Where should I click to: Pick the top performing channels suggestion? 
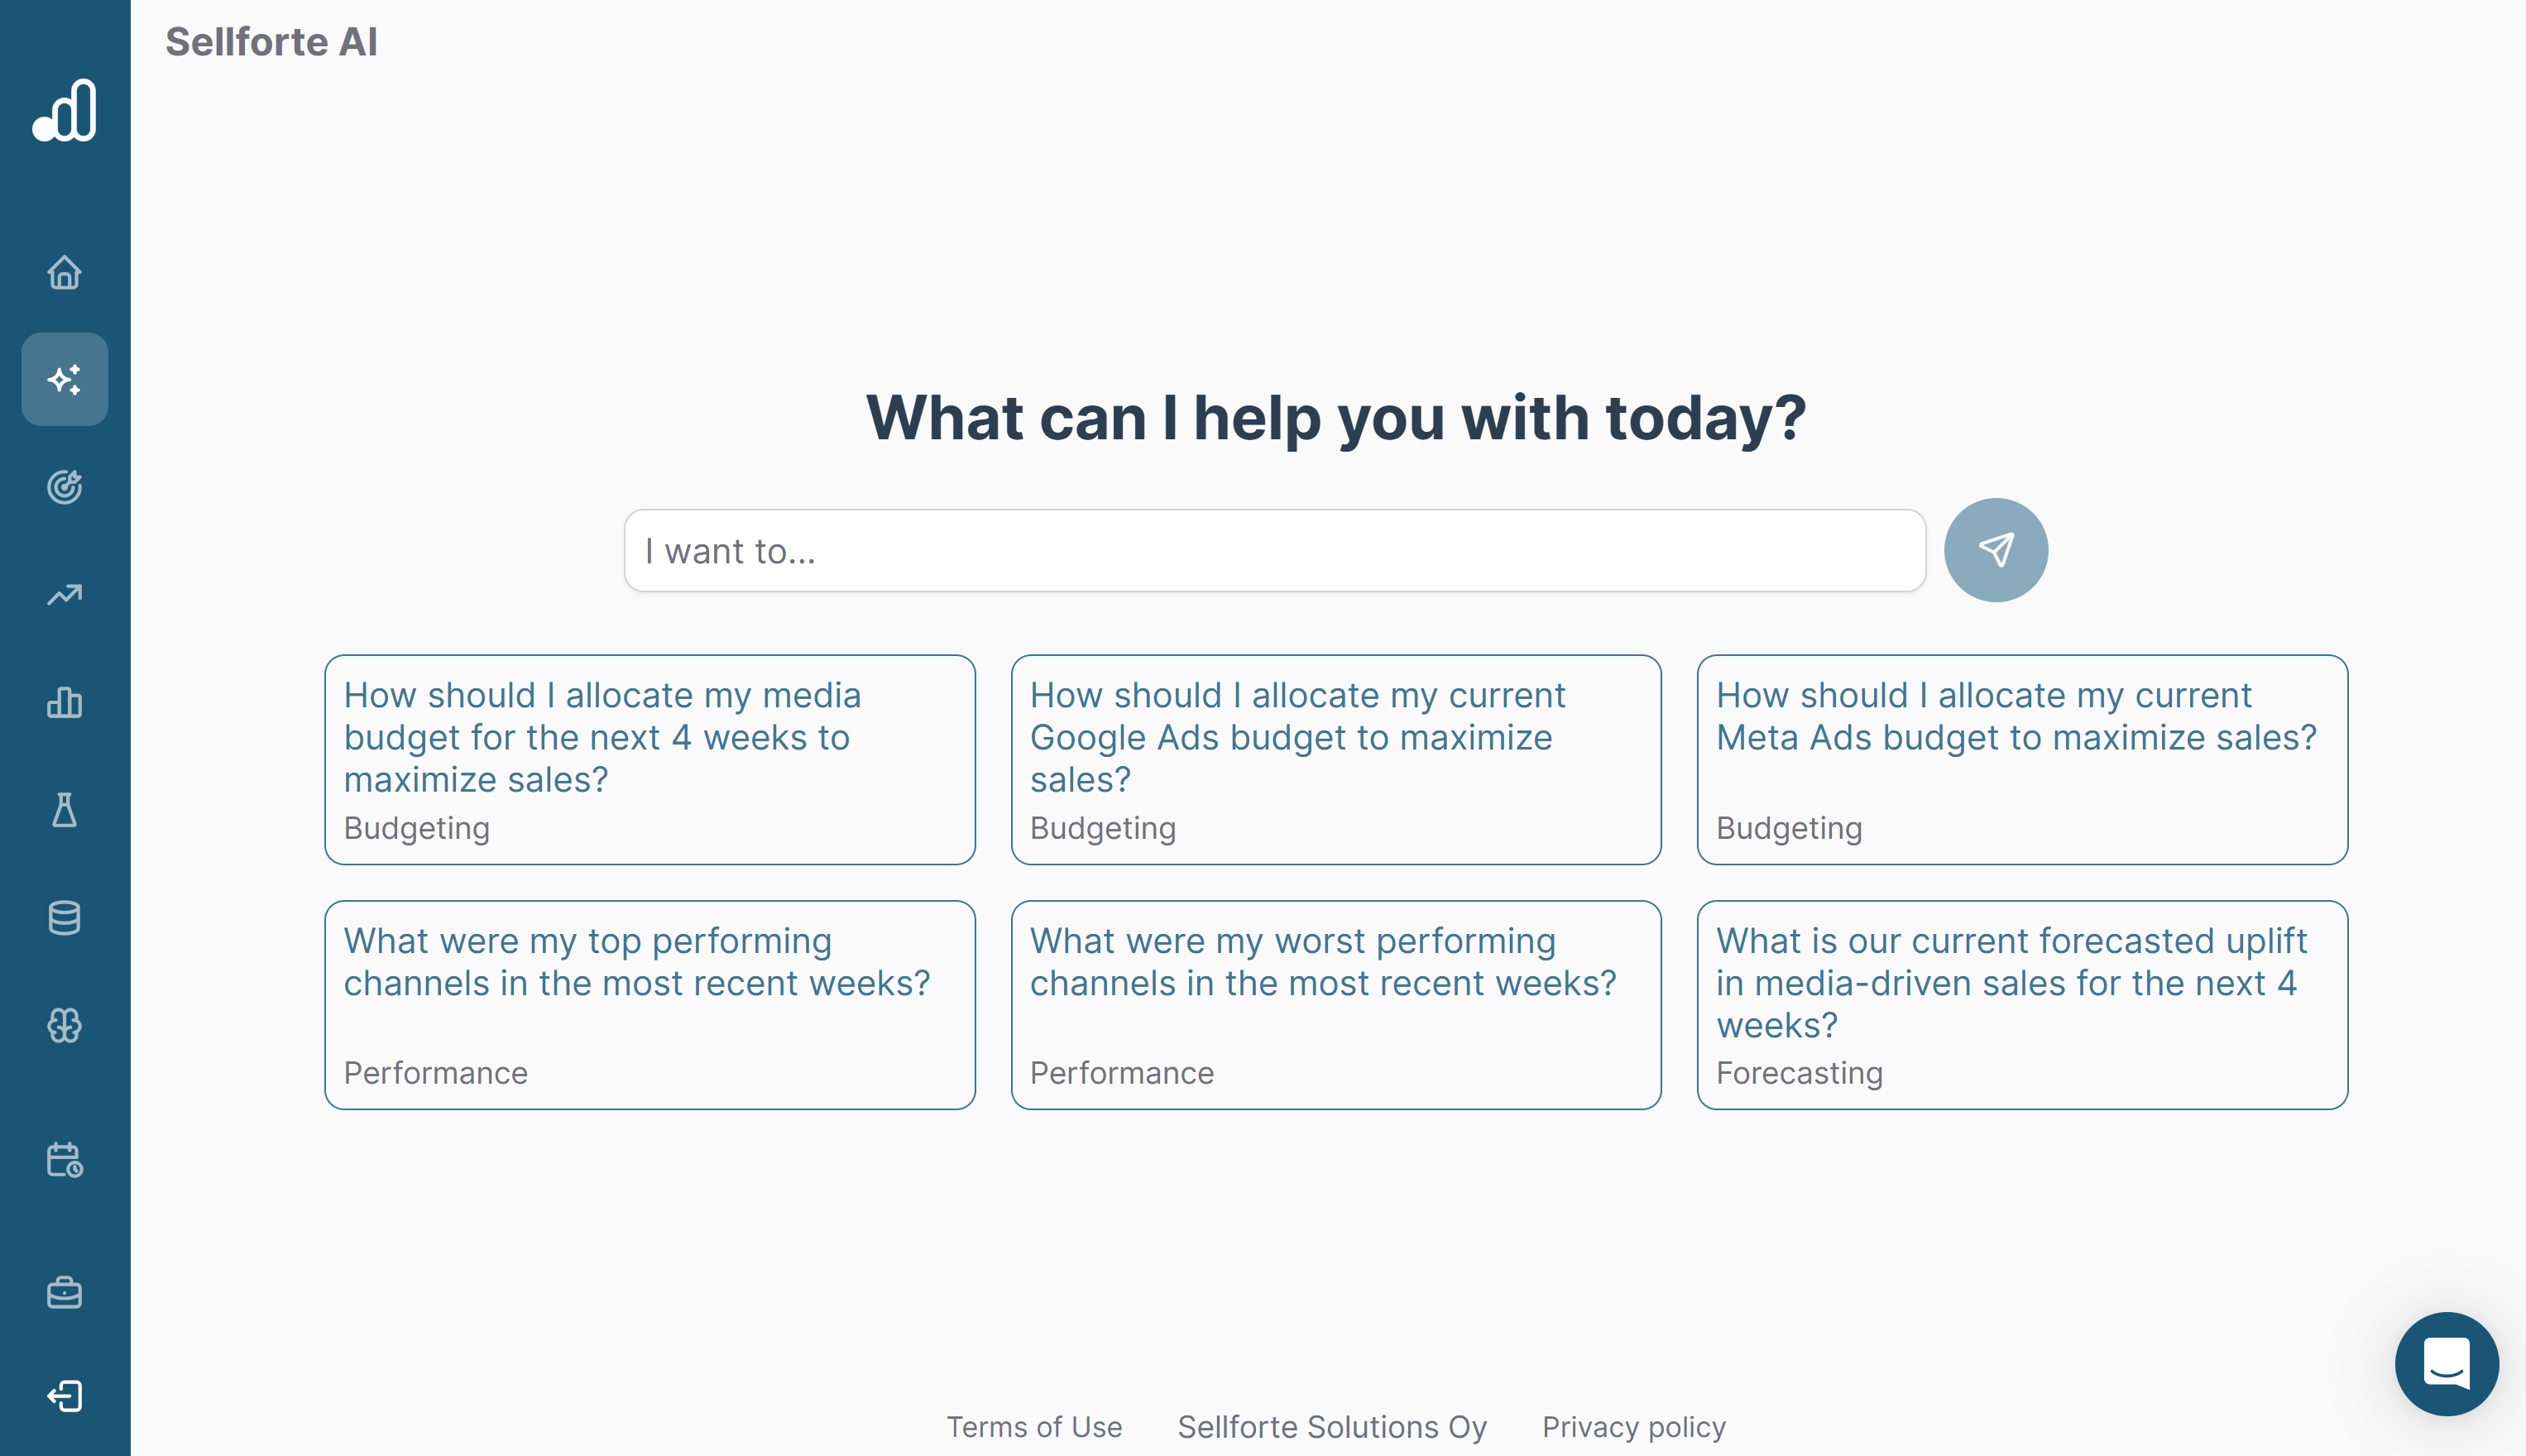point(650,1005)
